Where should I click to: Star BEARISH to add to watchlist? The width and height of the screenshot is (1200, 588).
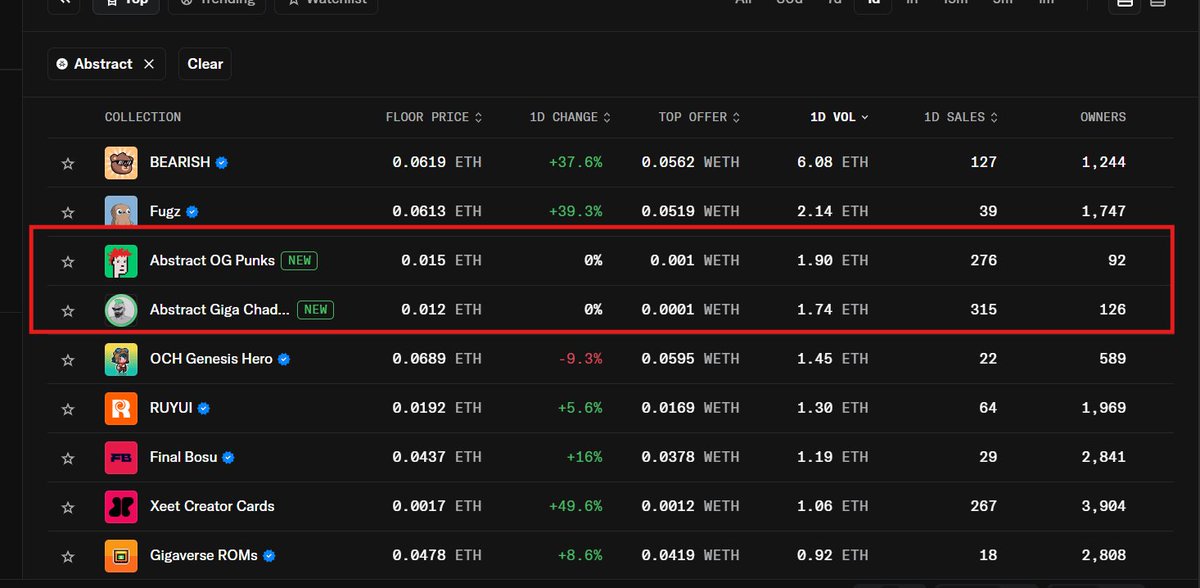coord(68,163)
